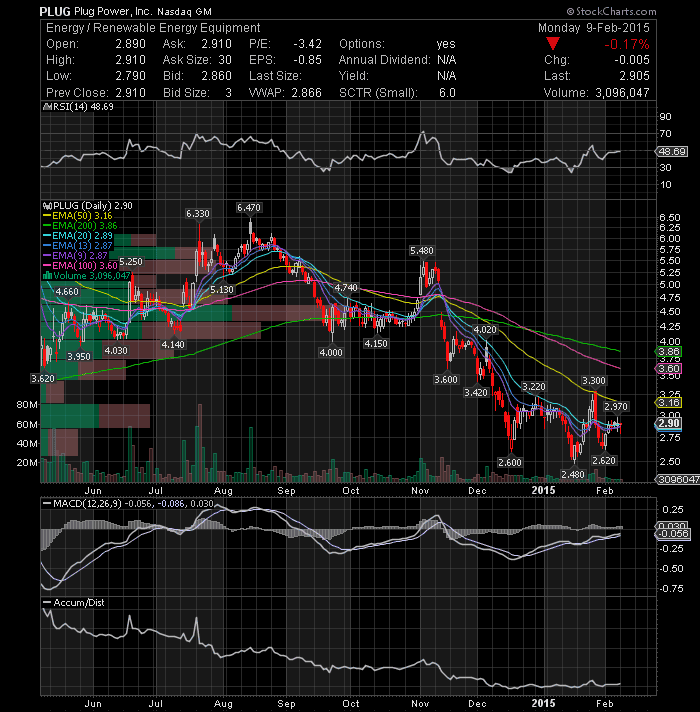Click the Volume 3,096,047 legend entry
This screenshot has height=712, width=700.
pos(87,276)
